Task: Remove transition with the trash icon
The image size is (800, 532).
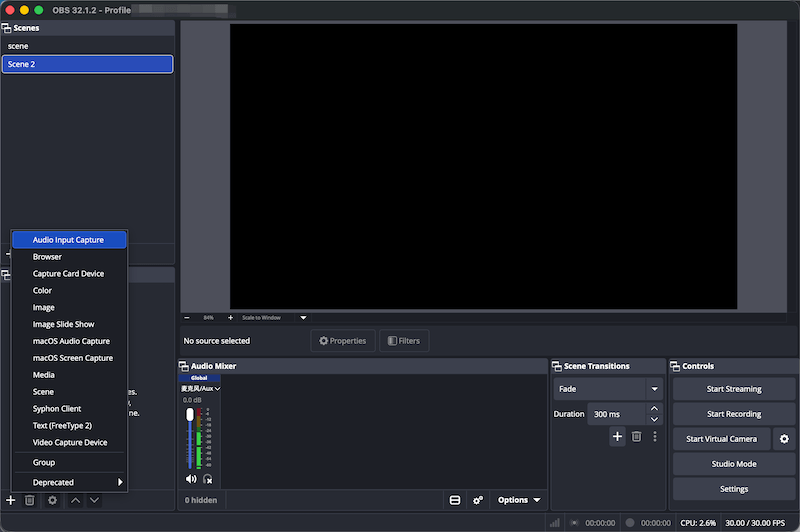Action: (x=636, y=437)
